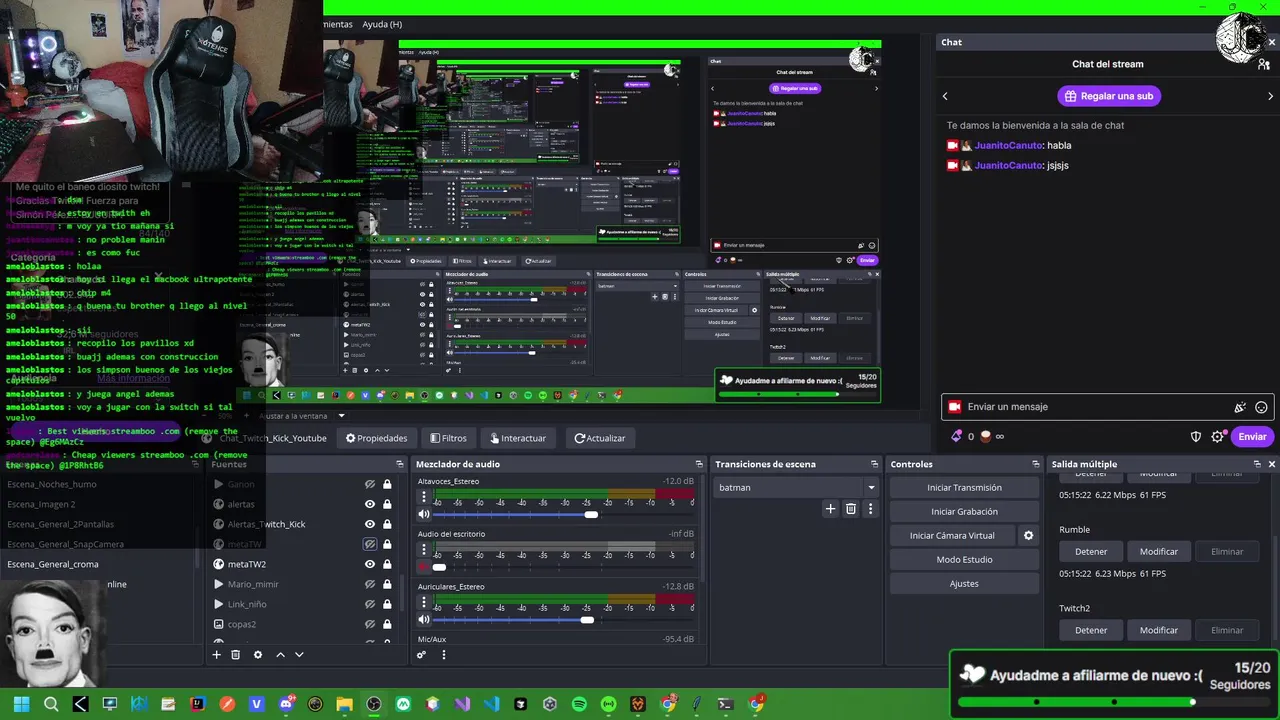
Task: Add a new source with the plus icon
Action: [216, 655]
